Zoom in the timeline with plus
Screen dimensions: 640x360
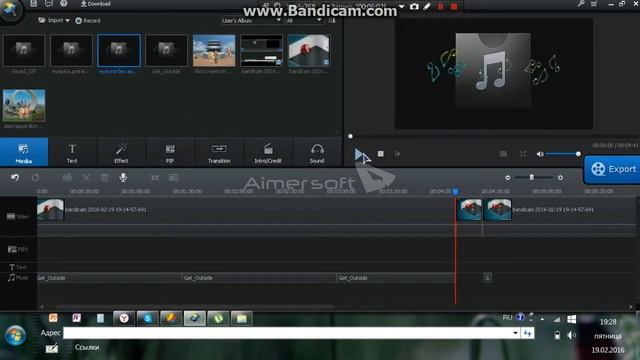pyautogui.click(x=560, y=178)
